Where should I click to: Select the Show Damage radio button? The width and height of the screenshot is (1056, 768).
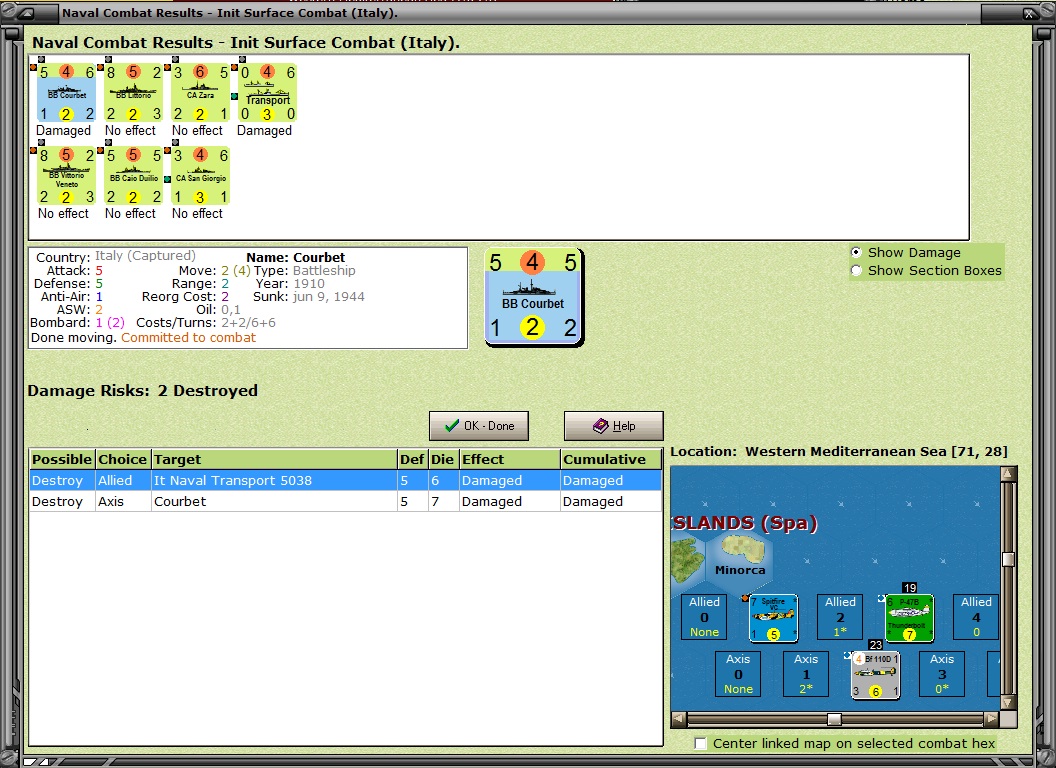856,253
